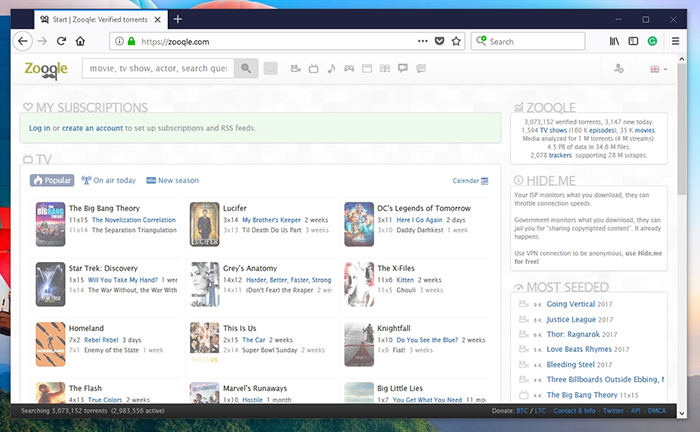Open the language flag dropdown
700x432 pixels.
[658, 69]
